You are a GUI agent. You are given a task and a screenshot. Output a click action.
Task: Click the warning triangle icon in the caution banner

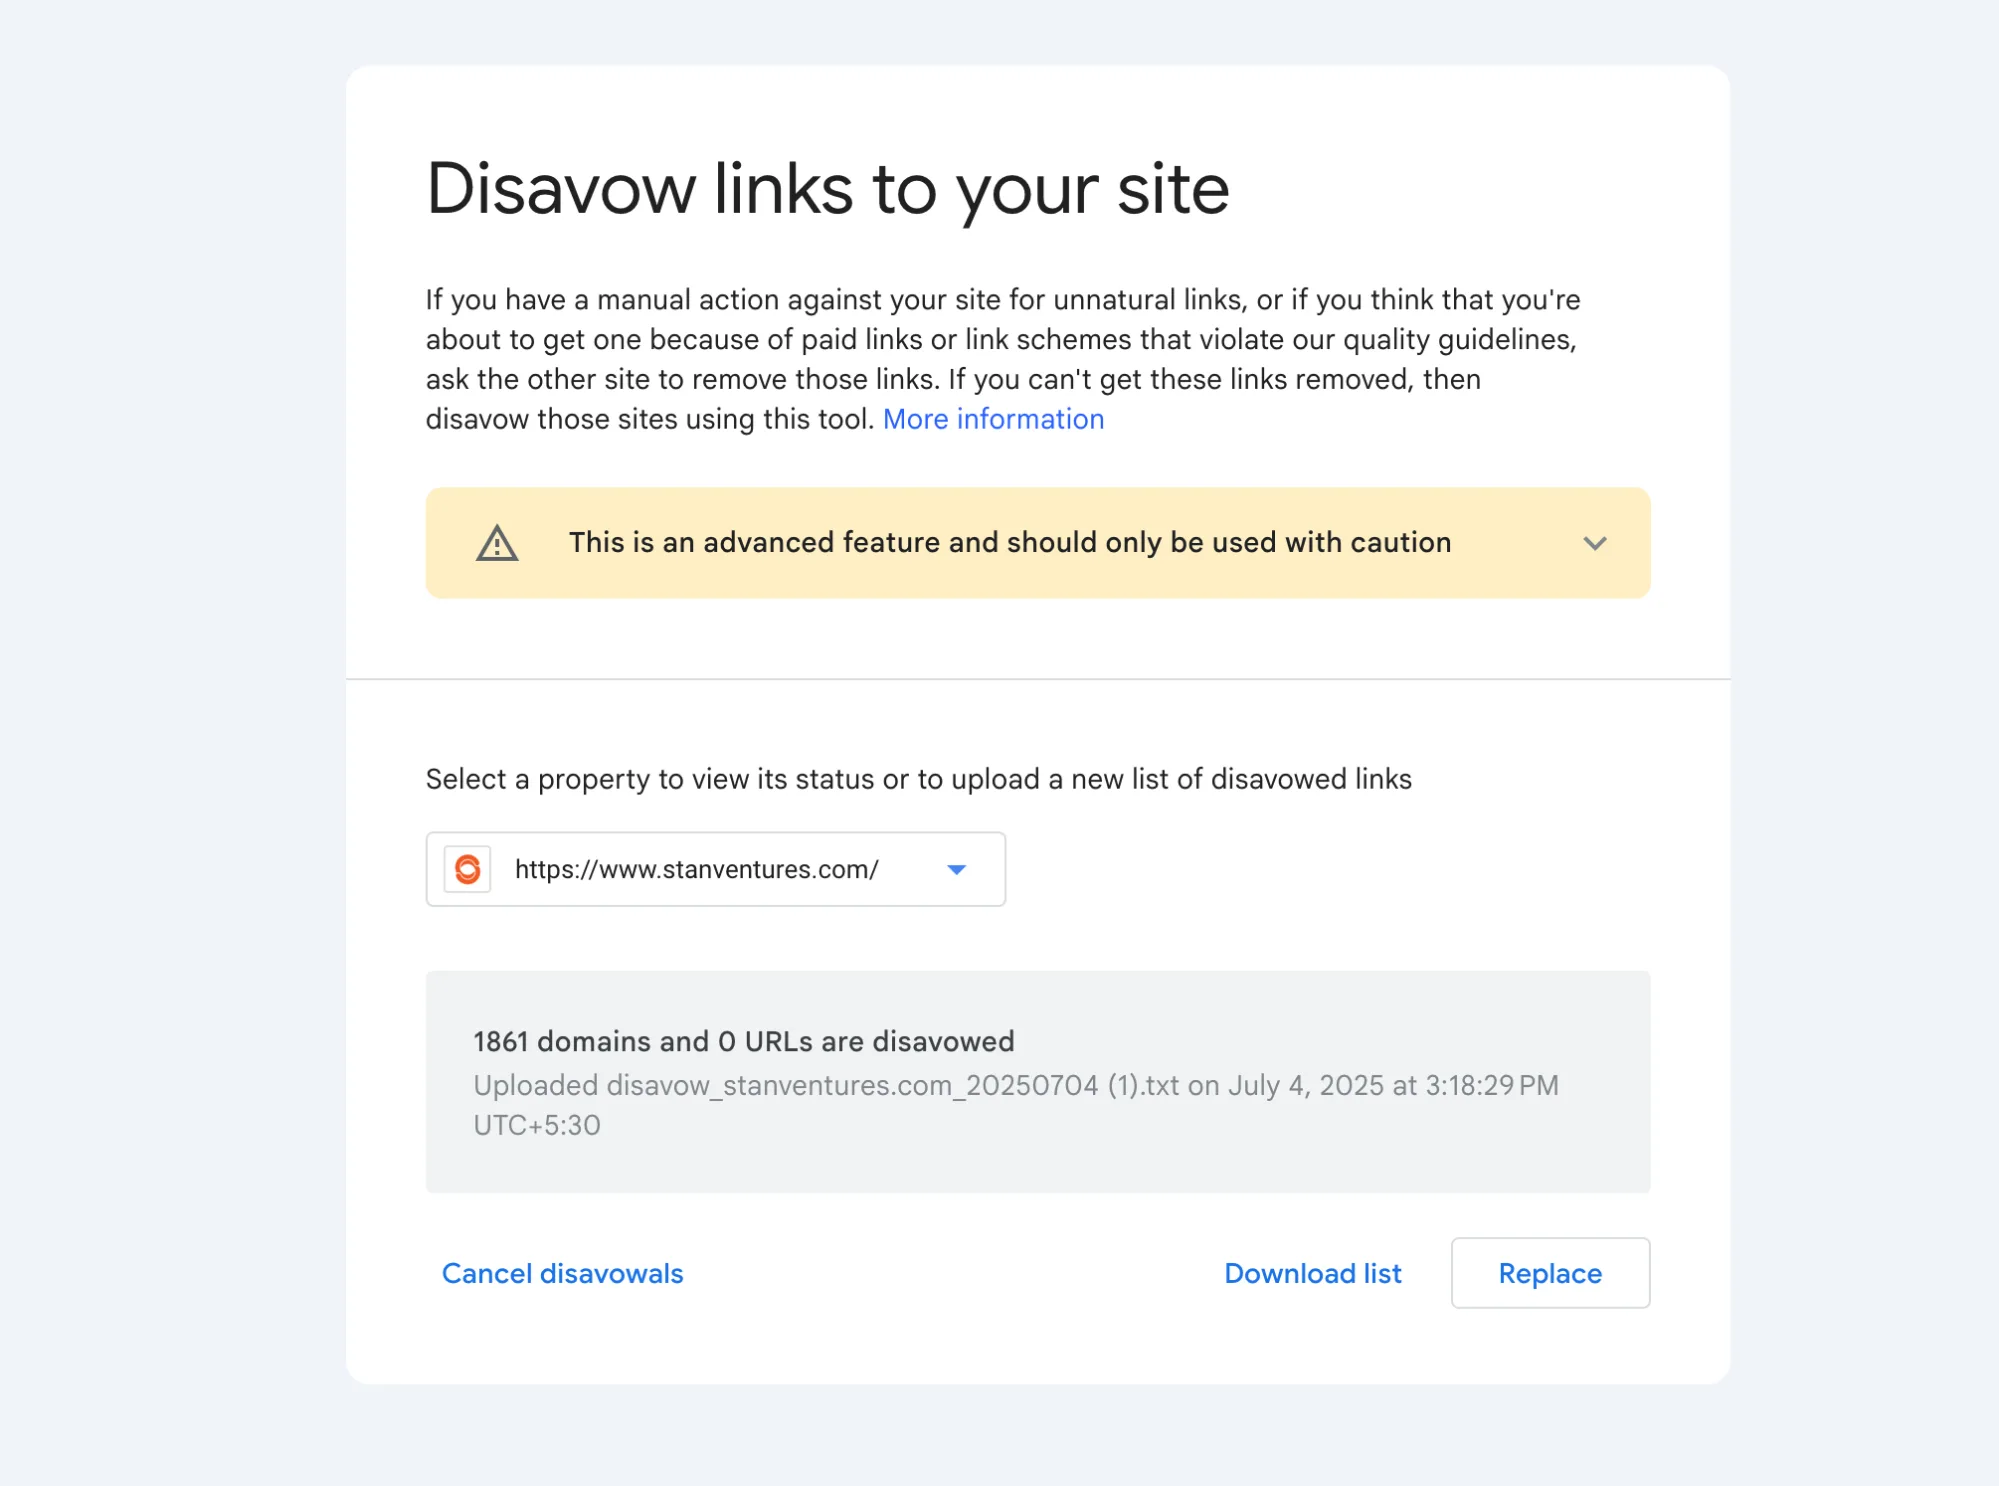[x=499, y=543]
